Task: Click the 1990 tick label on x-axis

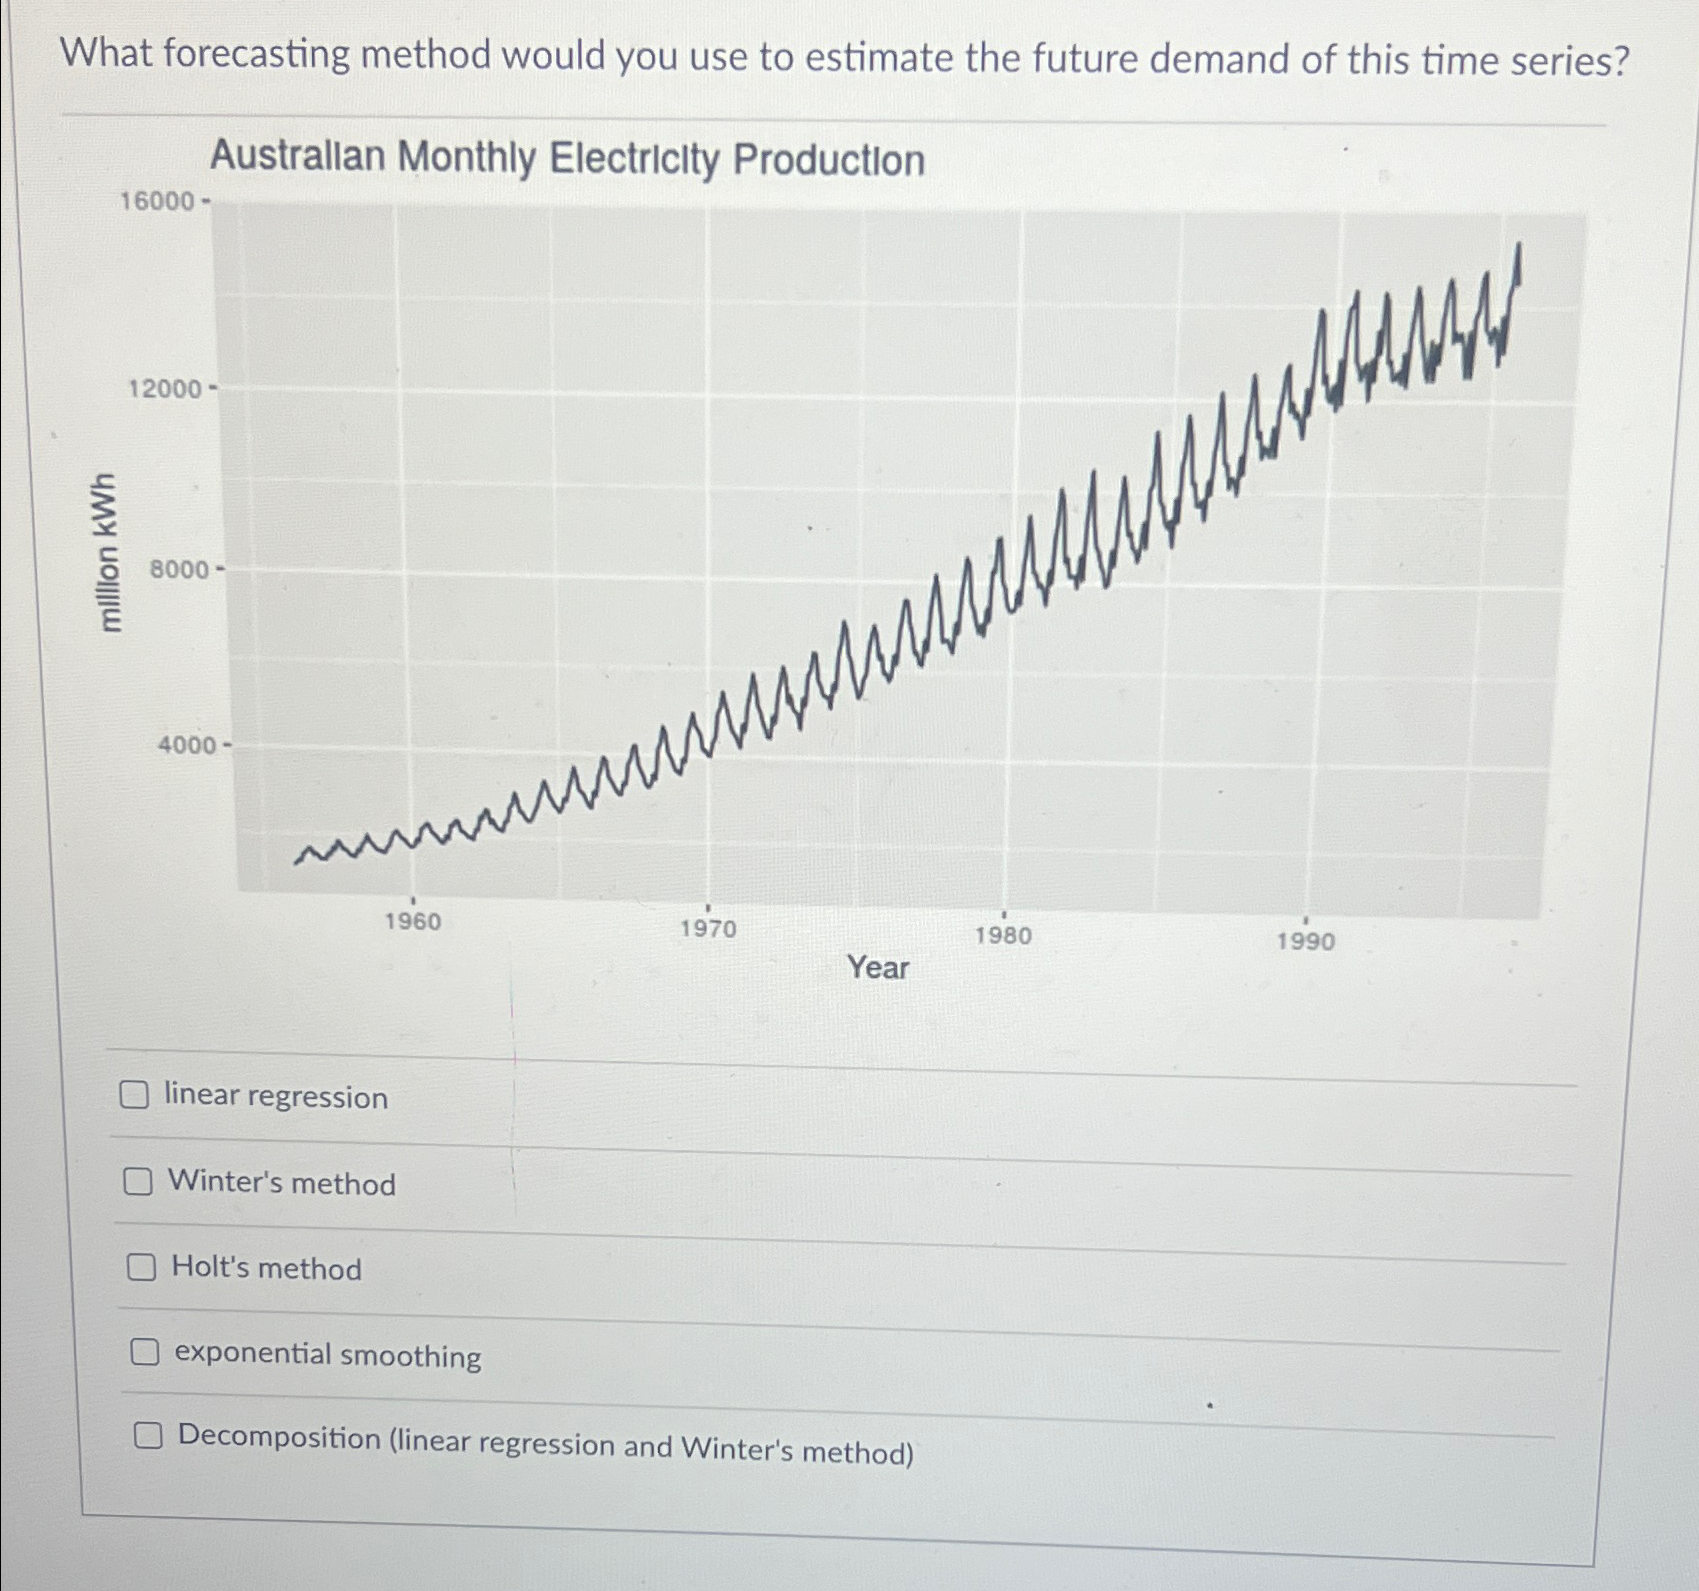Action: (x=1305, y=938)
